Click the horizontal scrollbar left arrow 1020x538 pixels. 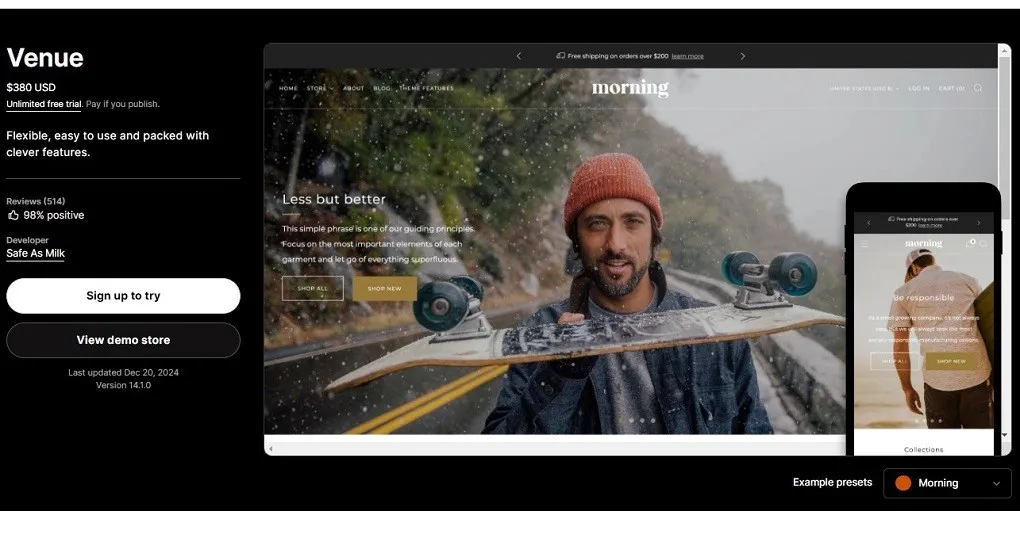271,449
